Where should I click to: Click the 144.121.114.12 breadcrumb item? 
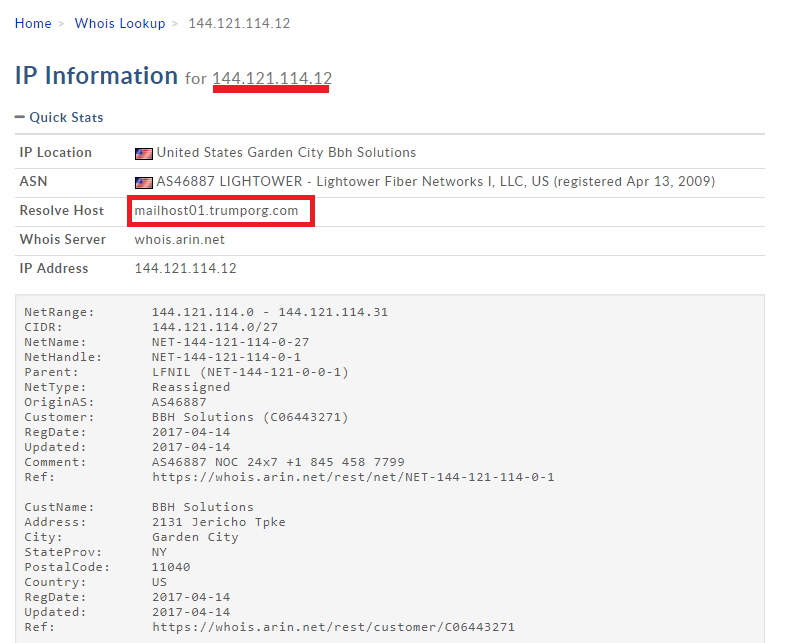(239, 23)
